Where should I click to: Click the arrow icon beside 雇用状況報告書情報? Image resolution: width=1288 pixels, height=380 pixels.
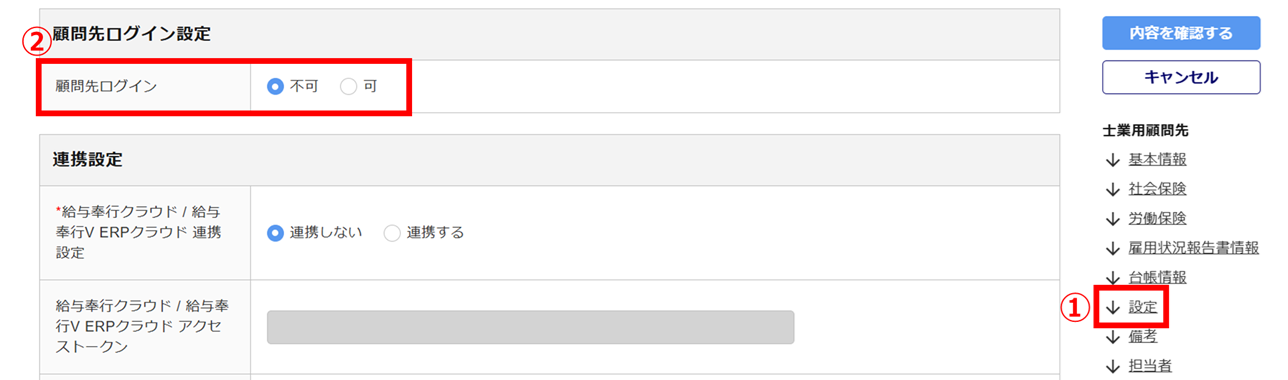pos(1112,248)
